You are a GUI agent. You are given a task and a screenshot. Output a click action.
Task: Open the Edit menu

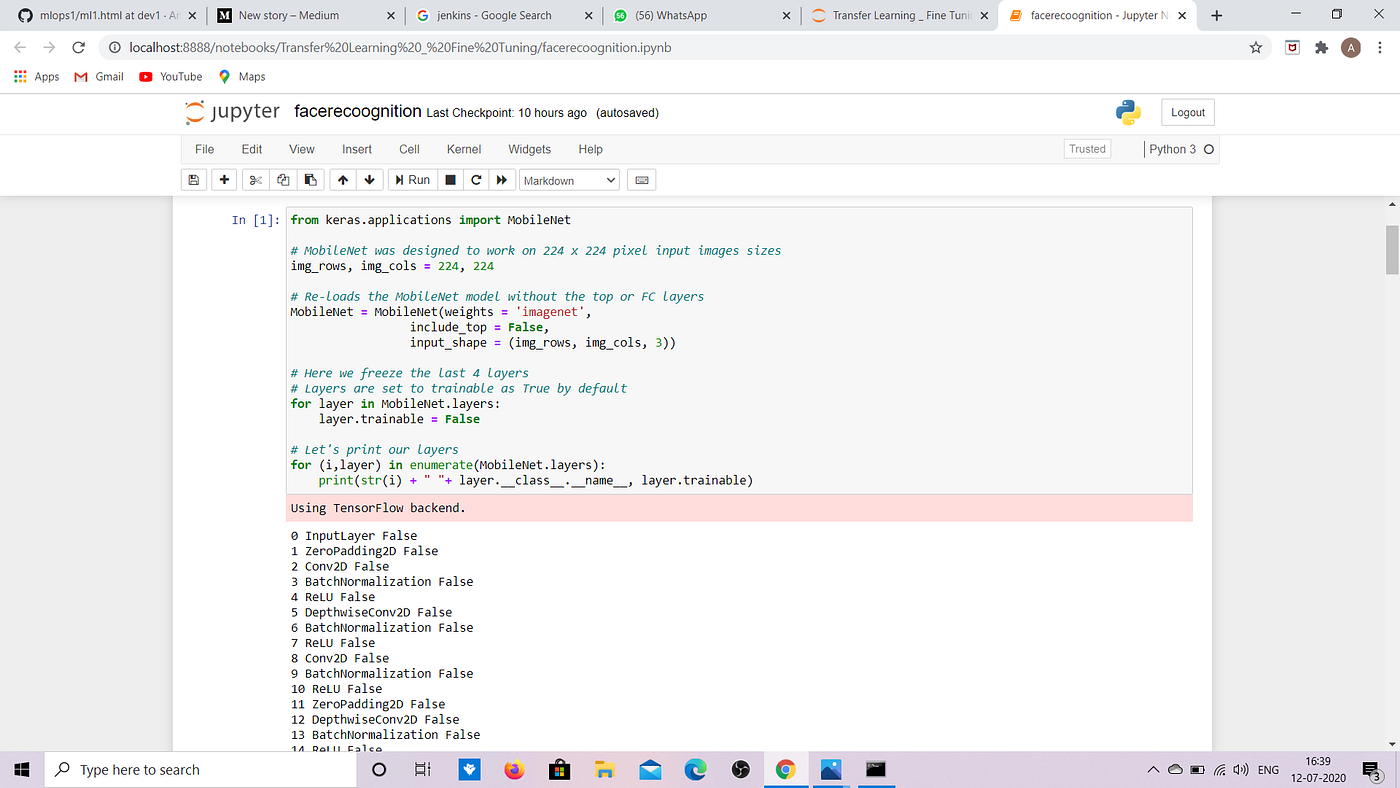point(252,149)
